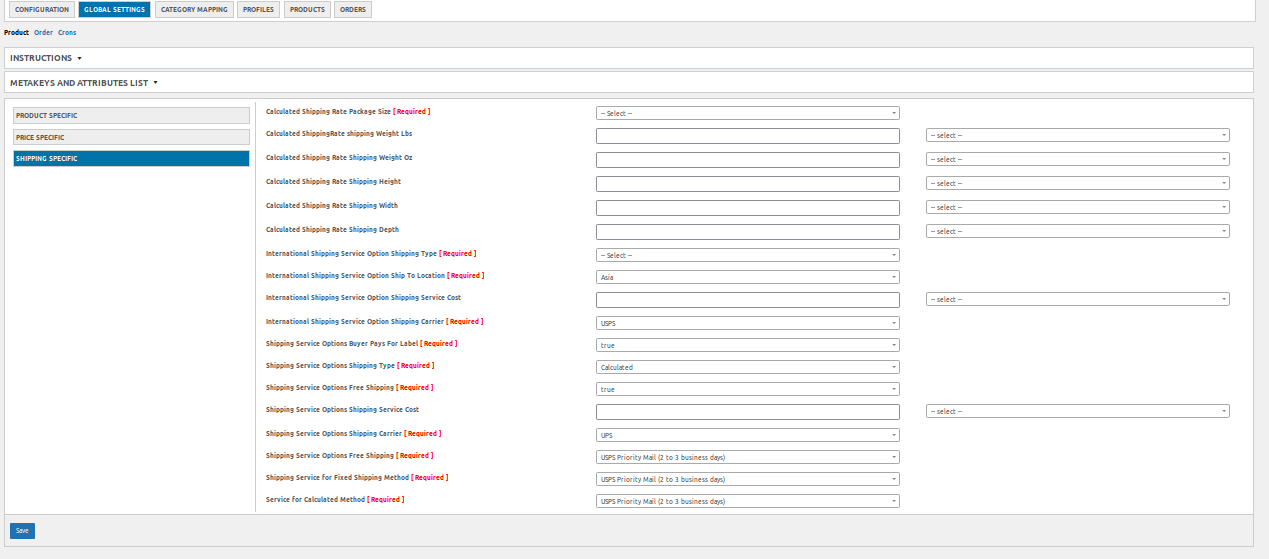Select the Price Specific side tab

pos(131,137)
